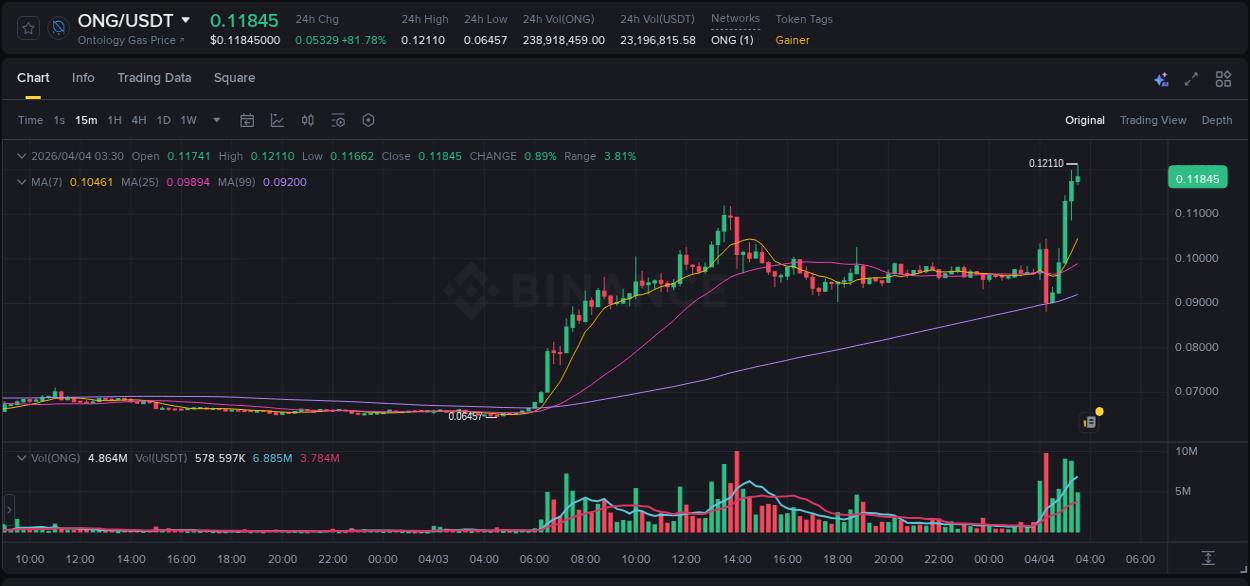Open the AI analysis assistant
The image size is (1250, 586).
click(x=1160, y=79)
